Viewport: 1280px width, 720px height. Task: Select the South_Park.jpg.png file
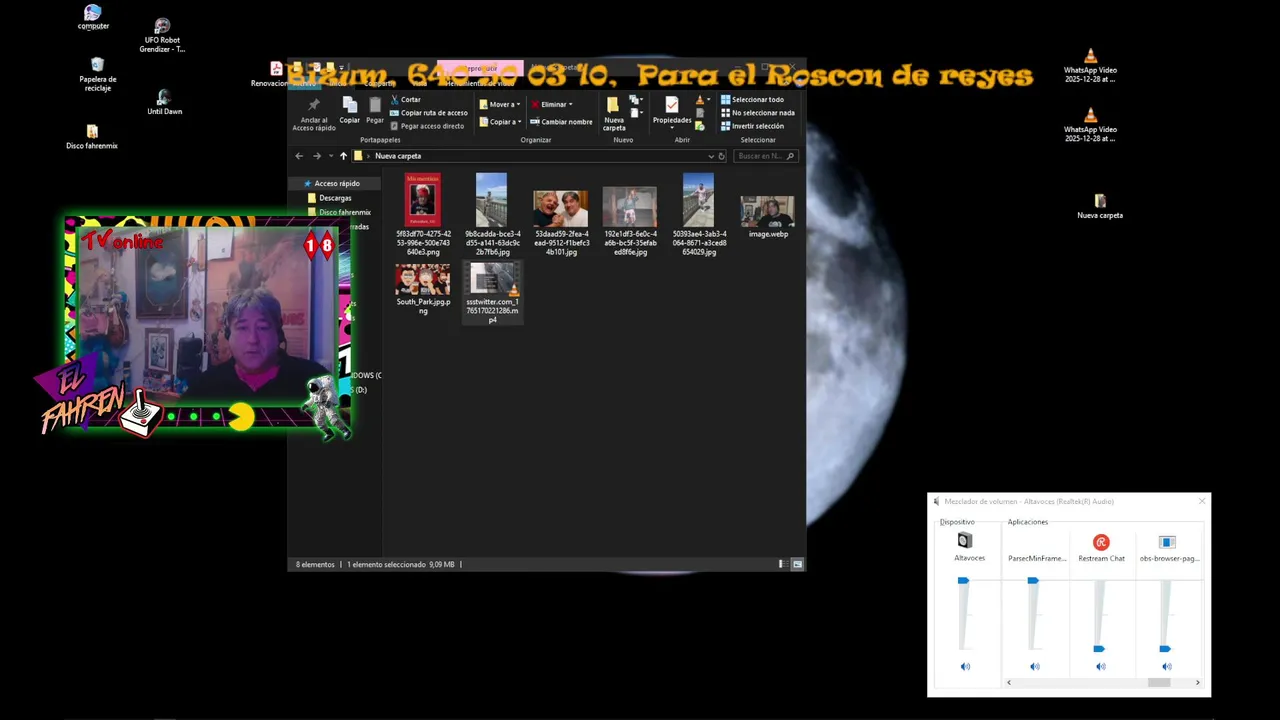(x=423, y=289)
